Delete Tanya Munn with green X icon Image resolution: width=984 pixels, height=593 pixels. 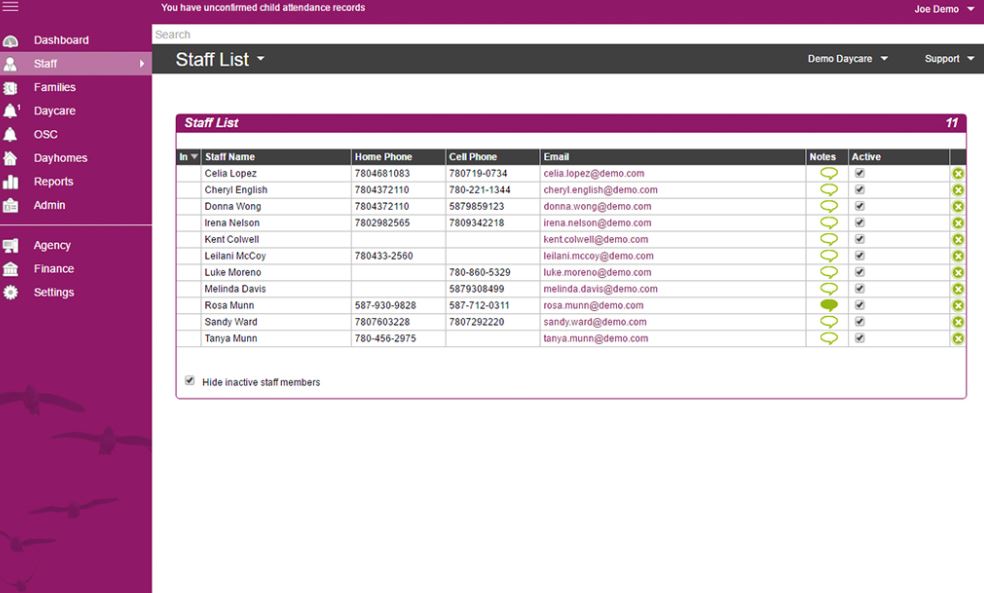coord(958,338)
